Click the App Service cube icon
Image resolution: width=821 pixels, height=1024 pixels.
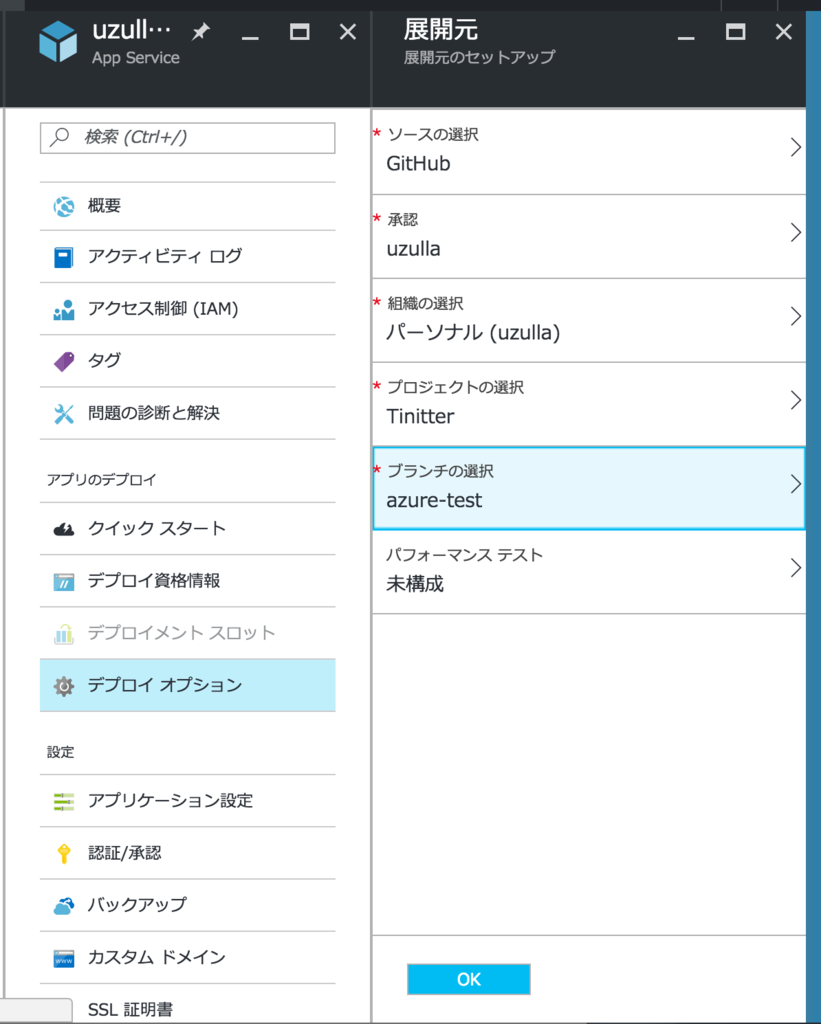(58, 41)
